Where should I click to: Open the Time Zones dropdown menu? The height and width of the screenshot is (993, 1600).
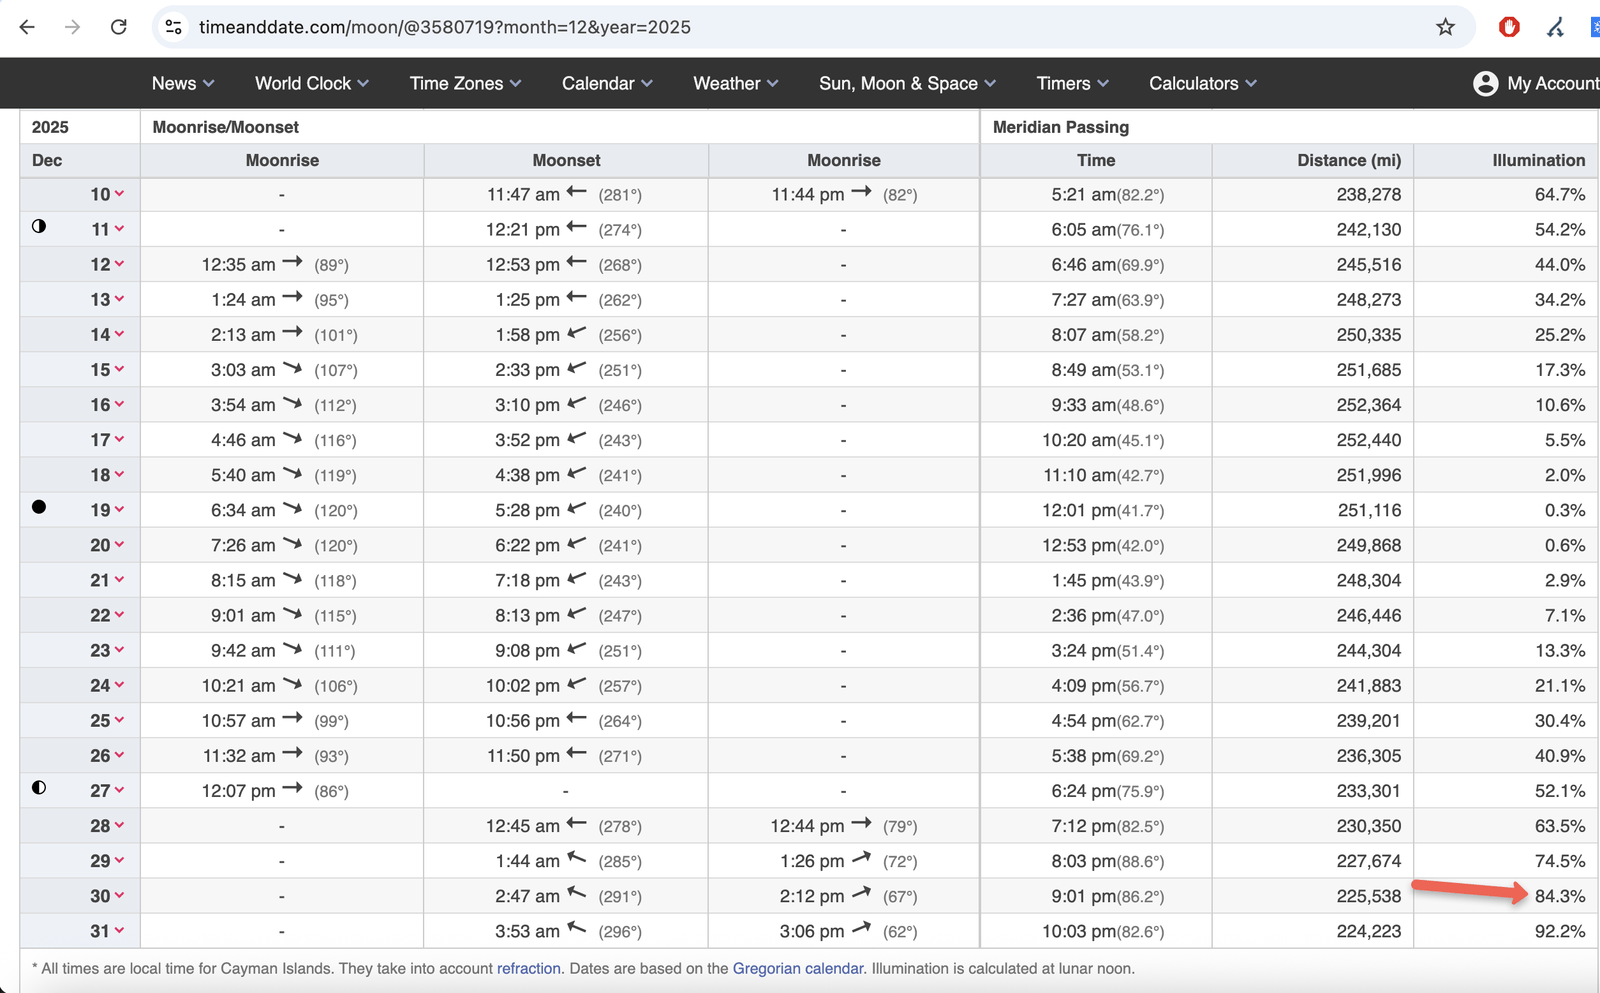(465, 83)
